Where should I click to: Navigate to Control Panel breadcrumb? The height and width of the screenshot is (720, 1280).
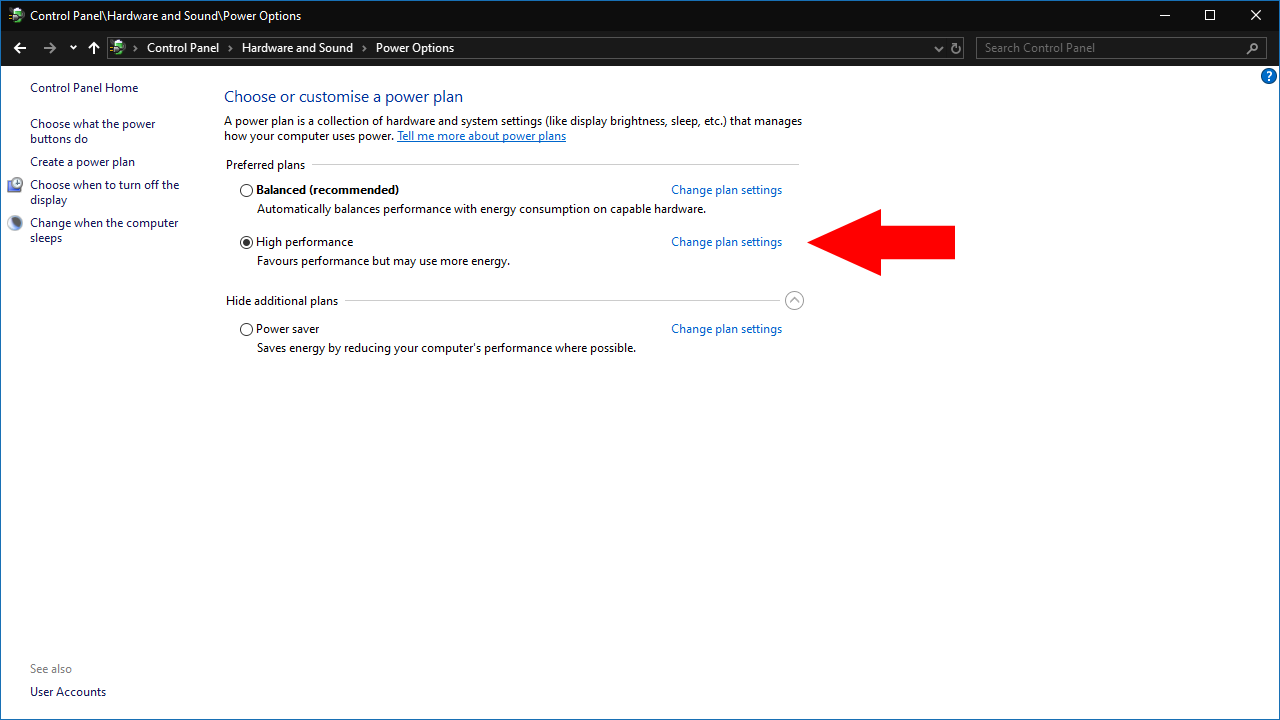point(183,48)
